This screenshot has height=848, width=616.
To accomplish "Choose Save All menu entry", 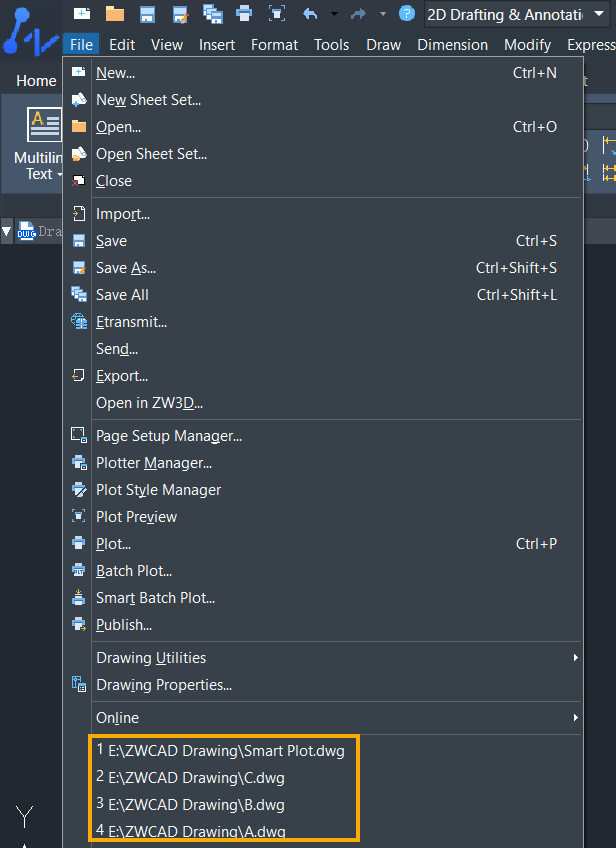I will tap(323, 295).
